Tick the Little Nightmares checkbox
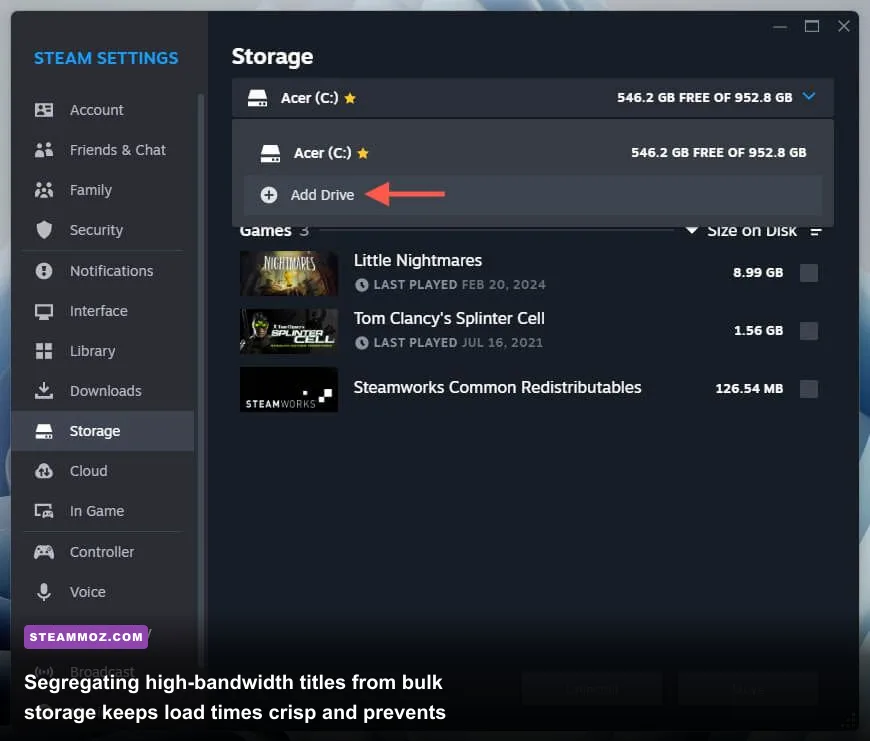This screenshot has height=741, width=870. pyautogui.click(x=809, y=273)
